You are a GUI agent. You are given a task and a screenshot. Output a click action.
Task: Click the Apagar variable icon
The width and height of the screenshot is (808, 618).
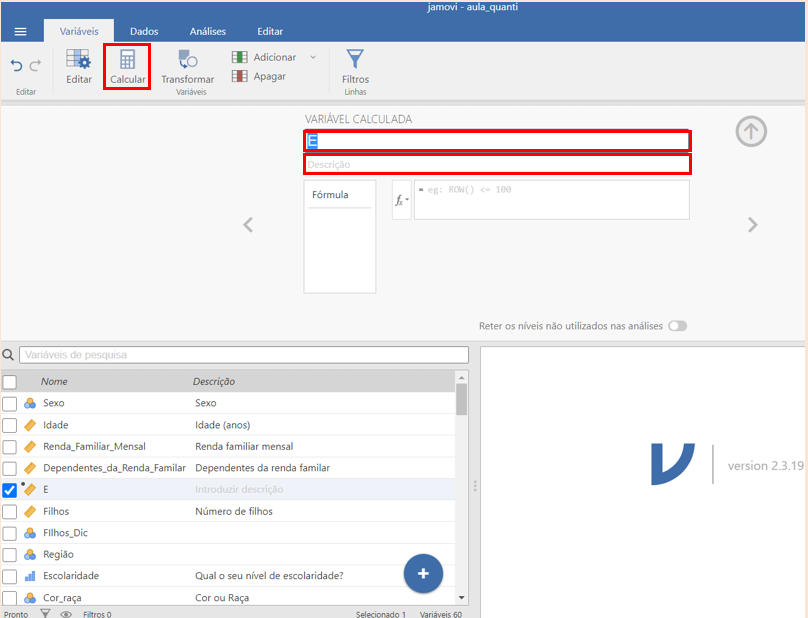[240, 76]
